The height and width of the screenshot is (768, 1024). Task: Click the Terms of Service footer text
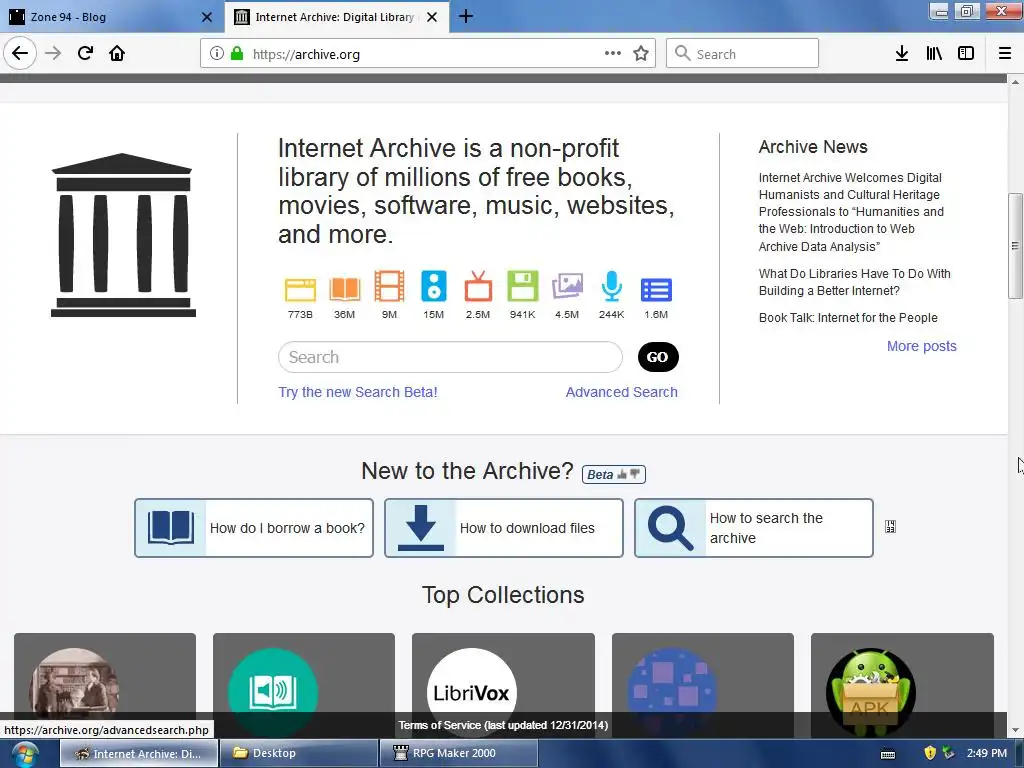tap(504, 725)
